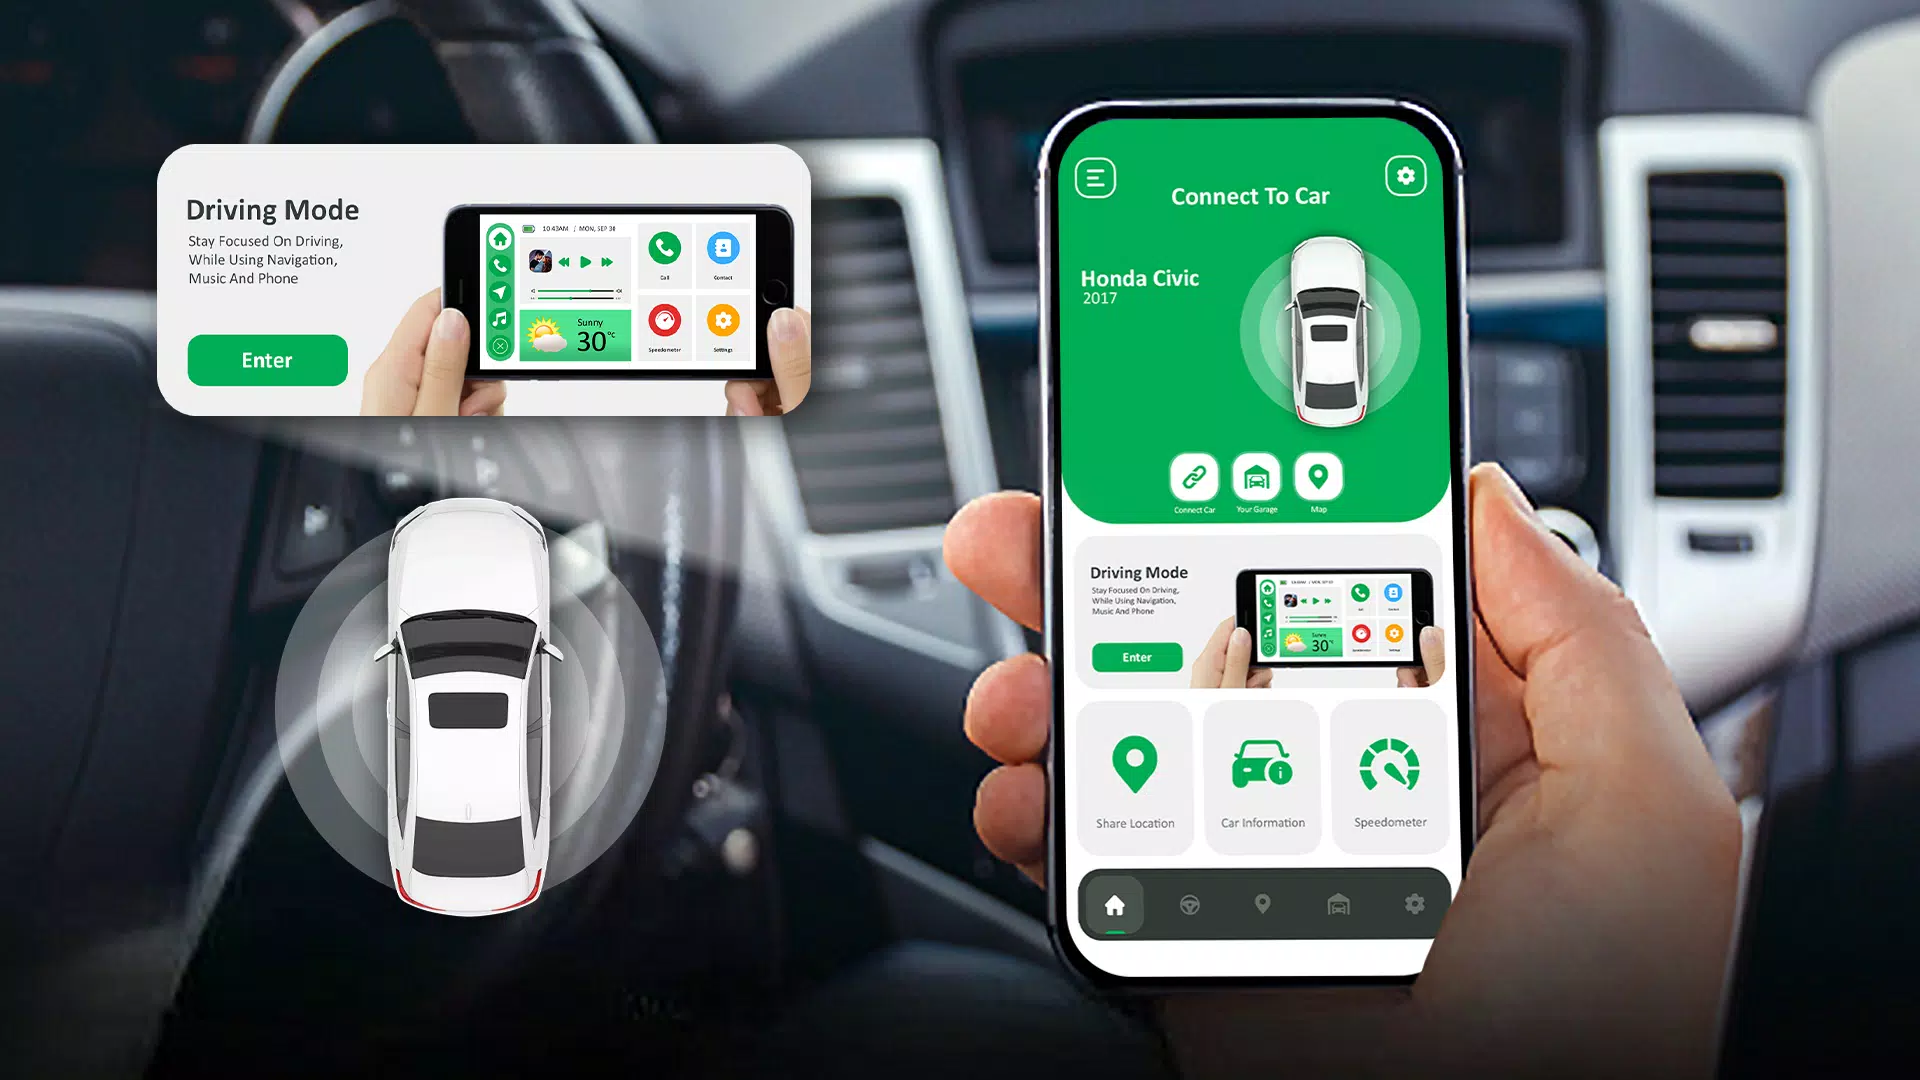Toggle garage icon in bottom navigation
1920x1080 pixels.
(1338, 905)
